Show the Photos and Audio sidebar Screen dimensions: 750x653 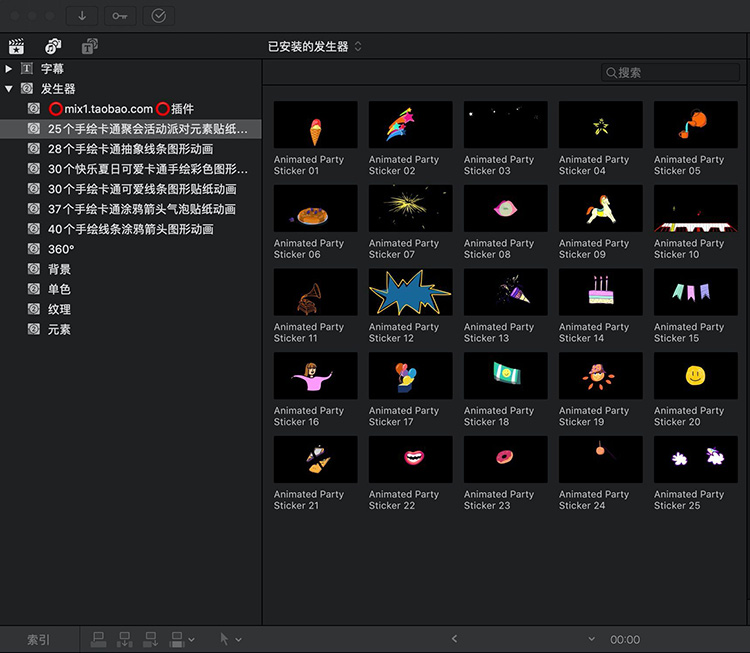(53, 46)
